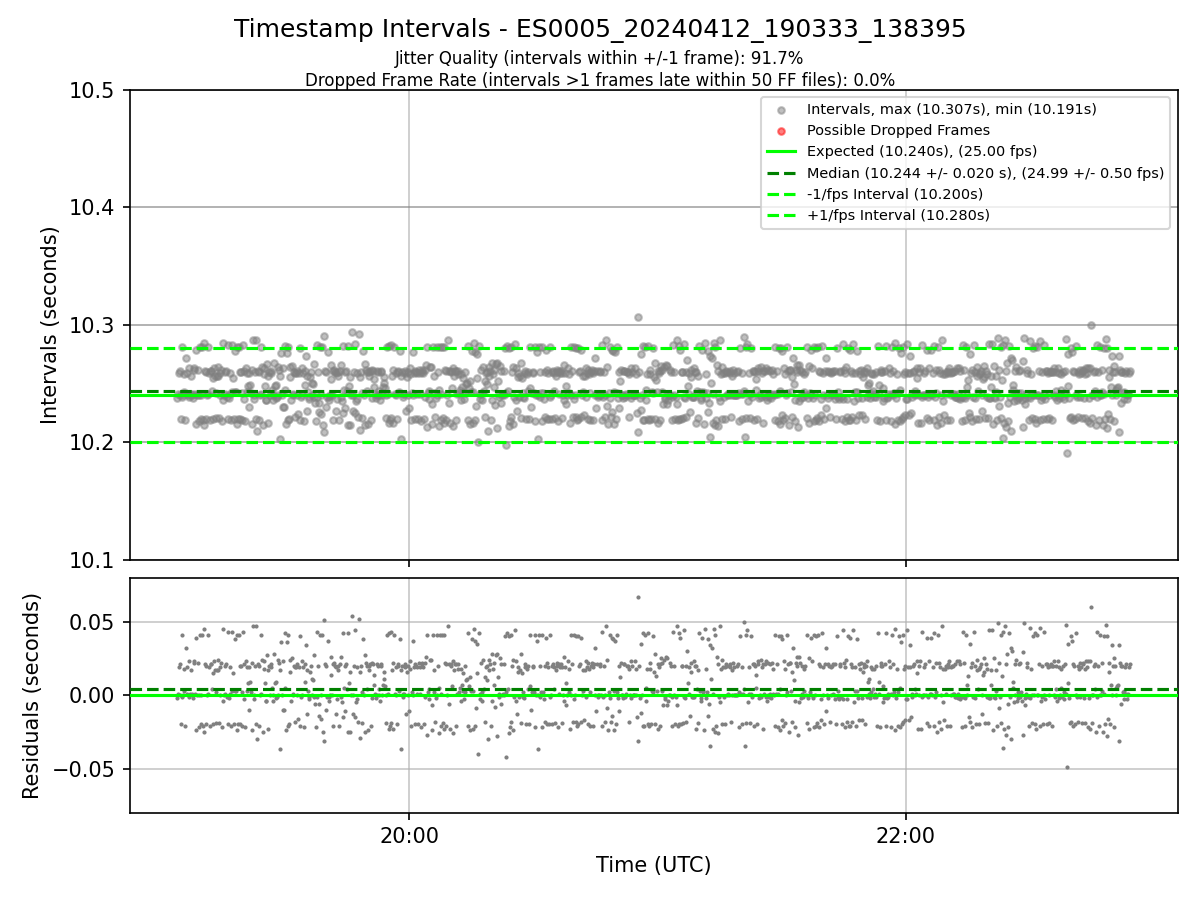
Task: Click the dark green dashed line sample for Median in the legend
Action: pyautogui.click(x=782, y=173)
